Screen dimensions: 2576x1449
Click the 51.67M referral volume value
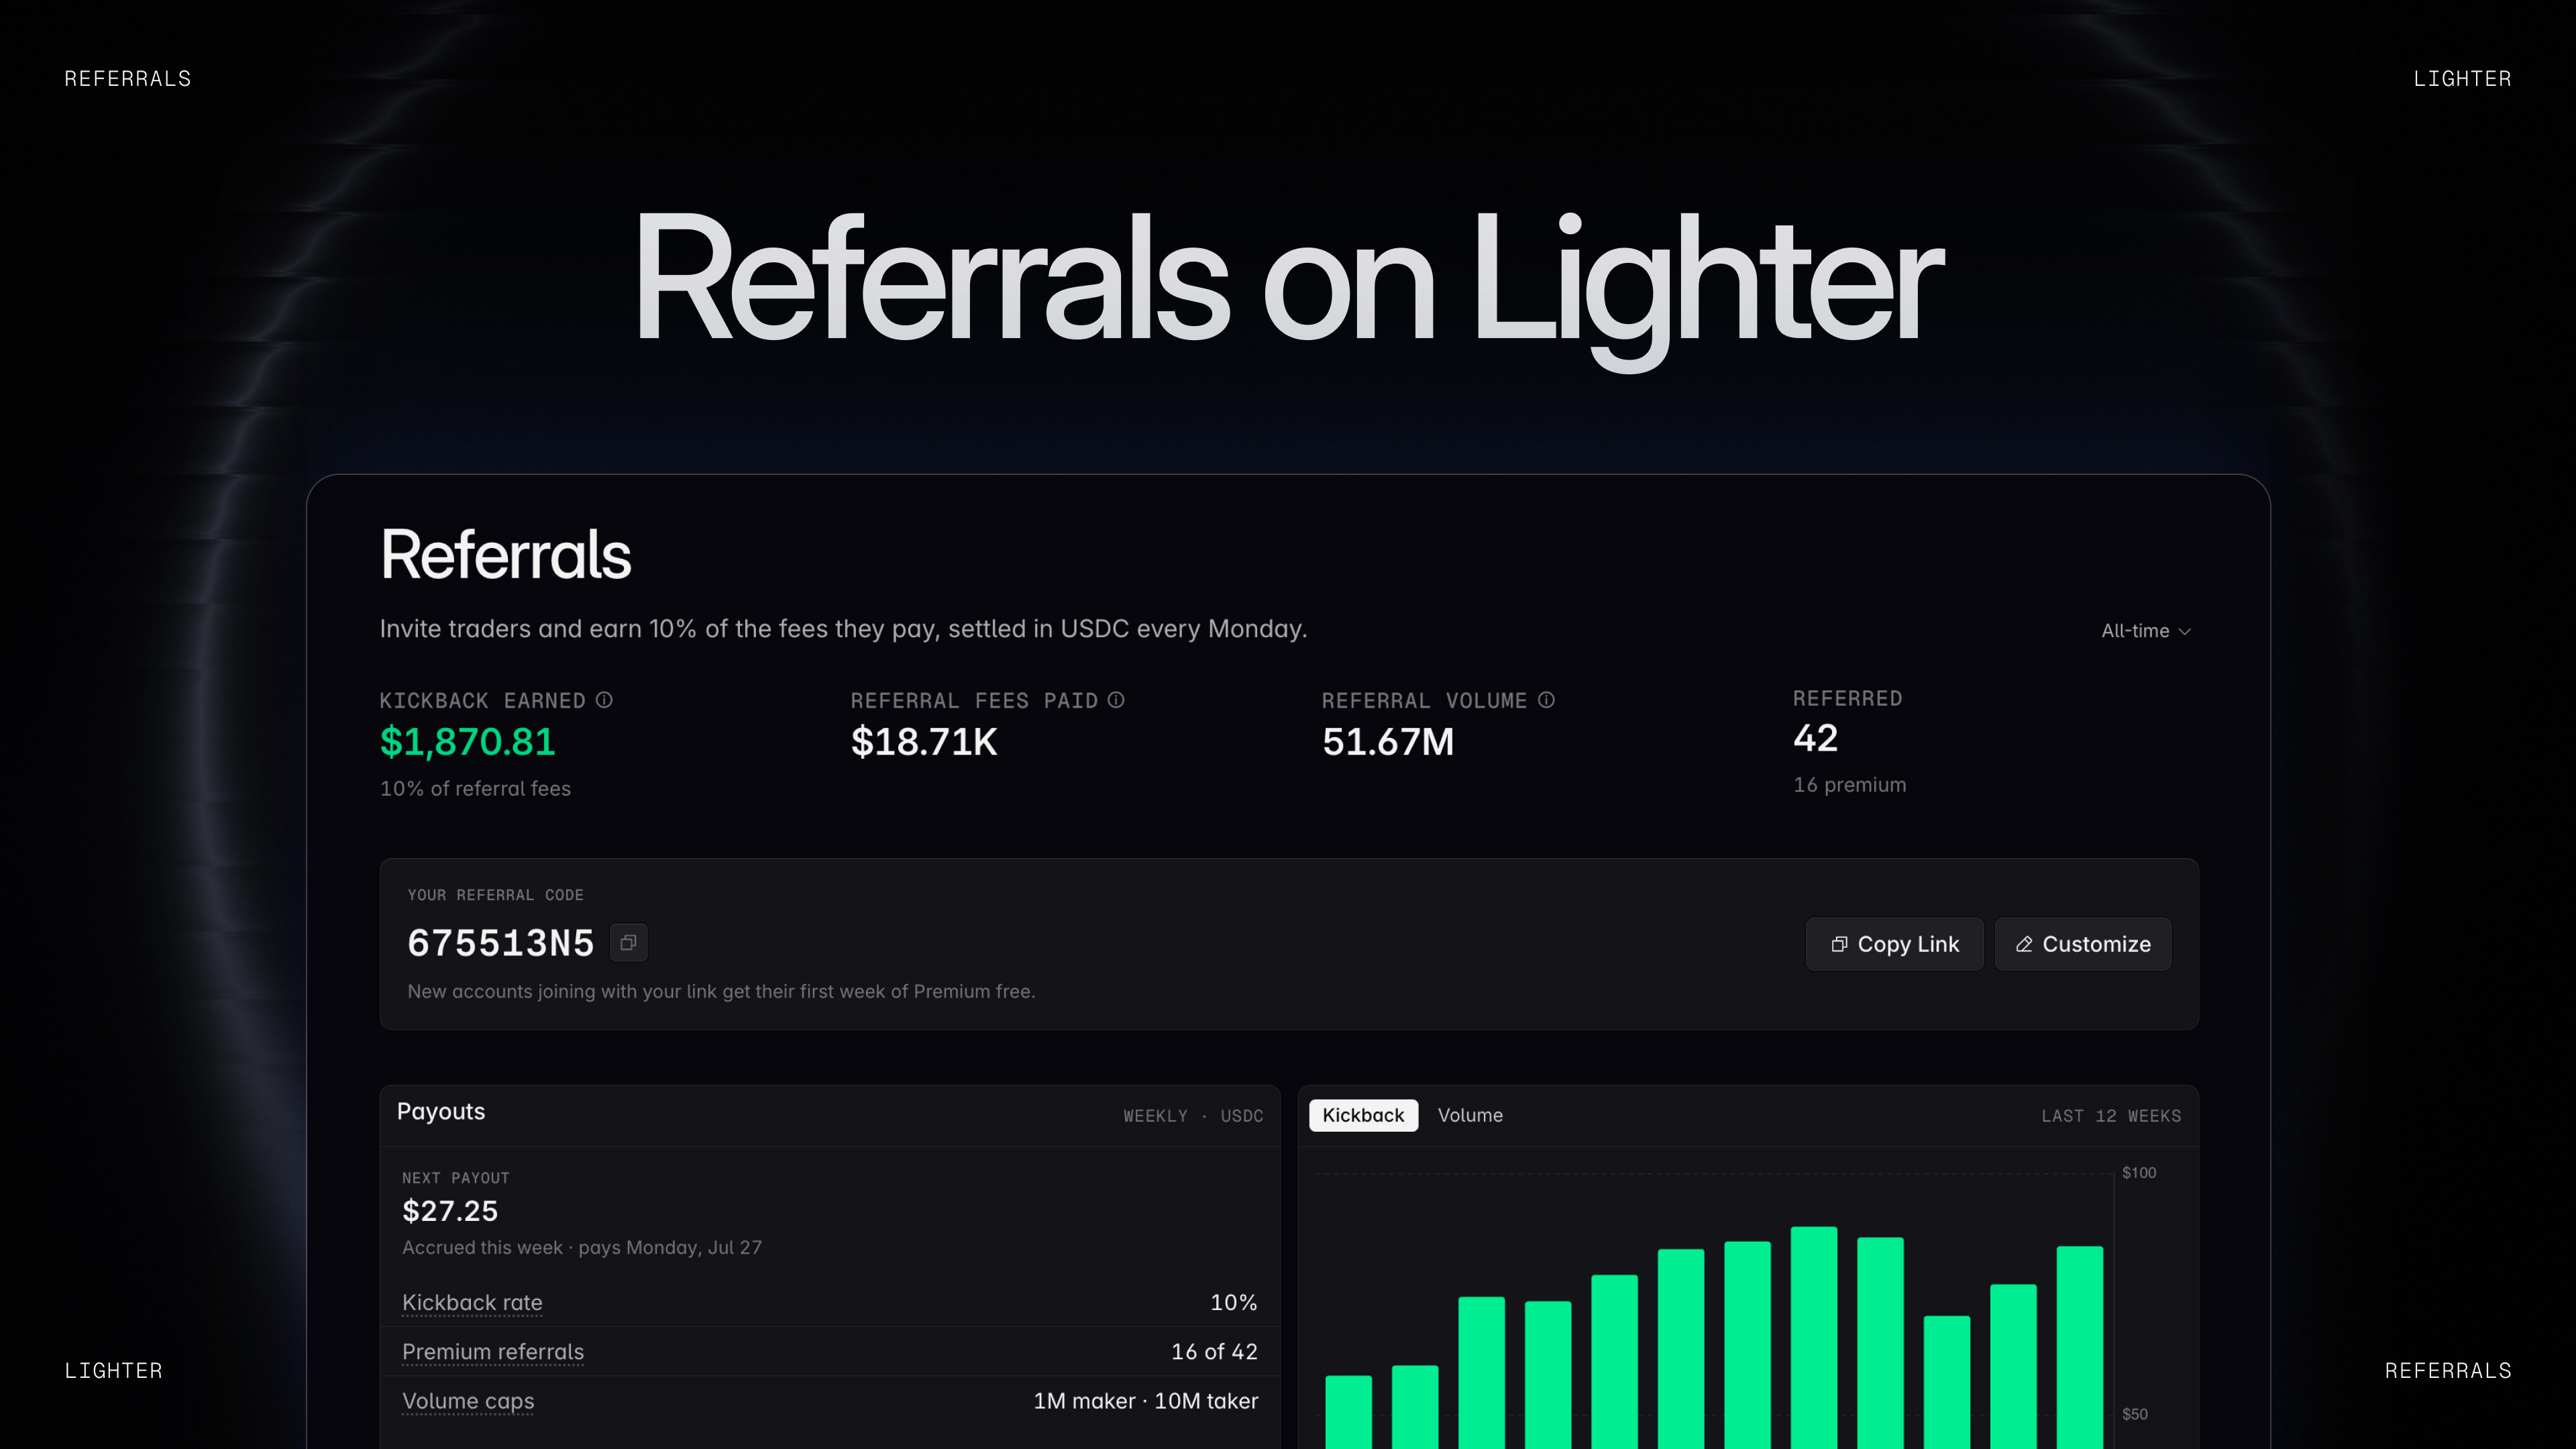click(x=1388, y=742)
